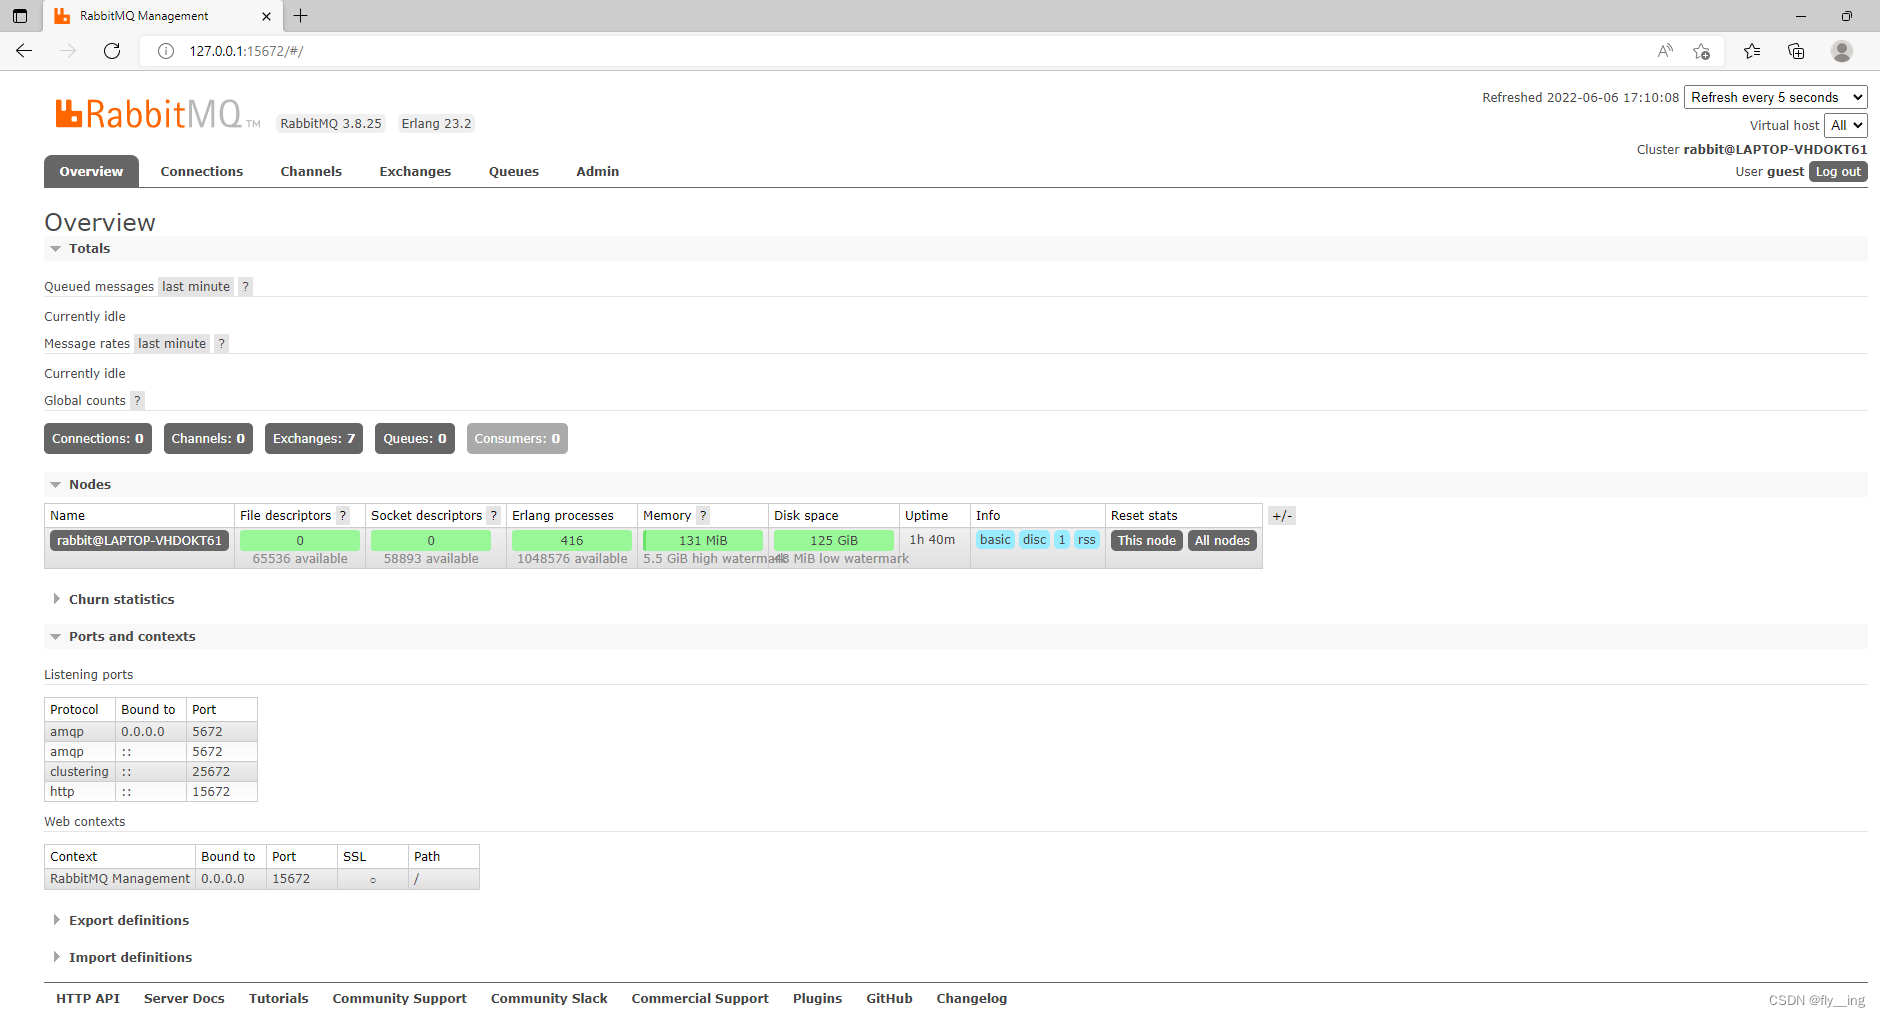Click the disc info tag
The height and width of the screenshot is (1017, 1880).
1034,540
